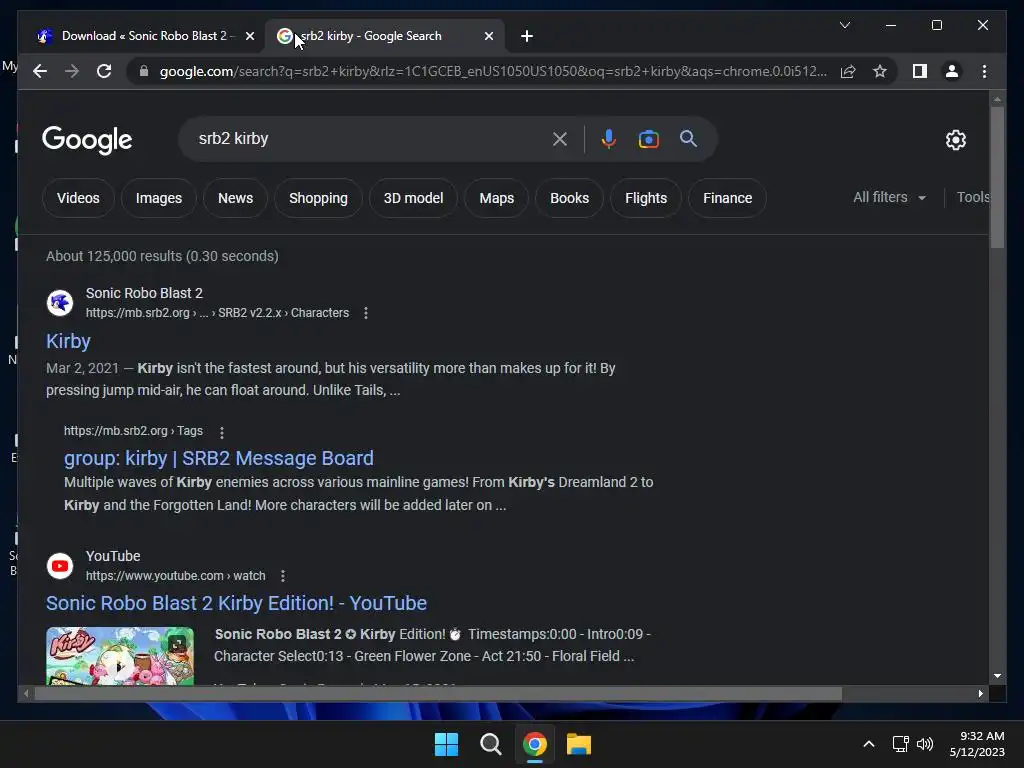The image size is (1024, 768).
Task: Click the forward navigation arrow
Action: 72,71
